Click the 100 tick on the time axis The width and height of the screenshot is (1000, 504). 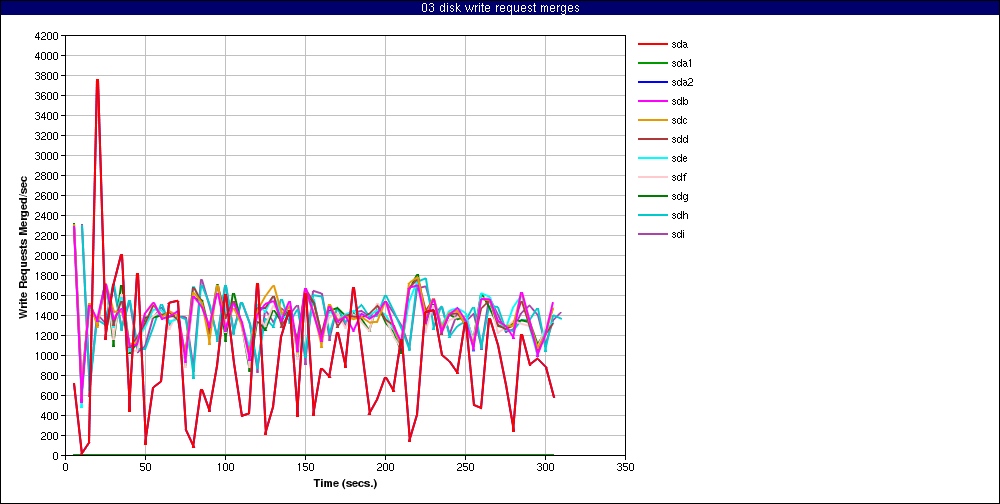tap(225, 467)
